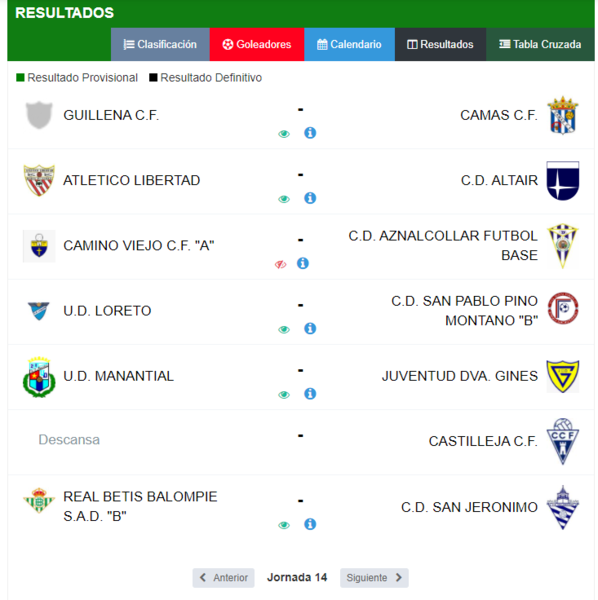
Task: Click info icon for Camino Viejo match
Action: [303, 263]
